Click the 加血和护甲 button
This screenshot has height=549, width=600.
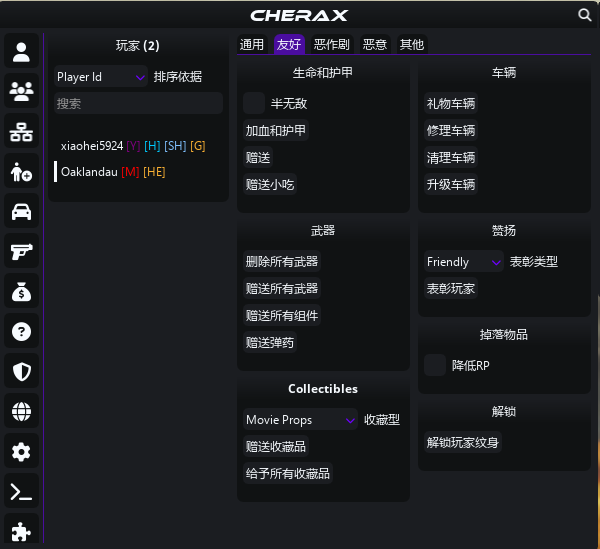click(x=276, y=130)
